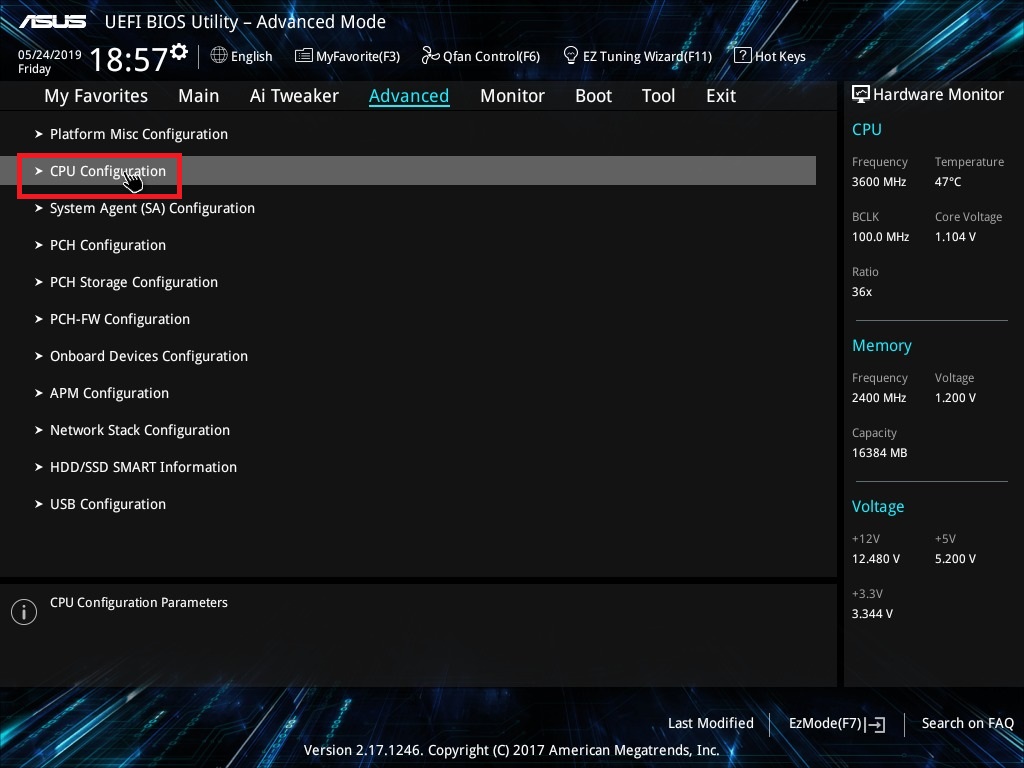The height and width of the screenshot is (768, 1024).
Task: Go to the Monitor tab
Action: tap(512, 96)
